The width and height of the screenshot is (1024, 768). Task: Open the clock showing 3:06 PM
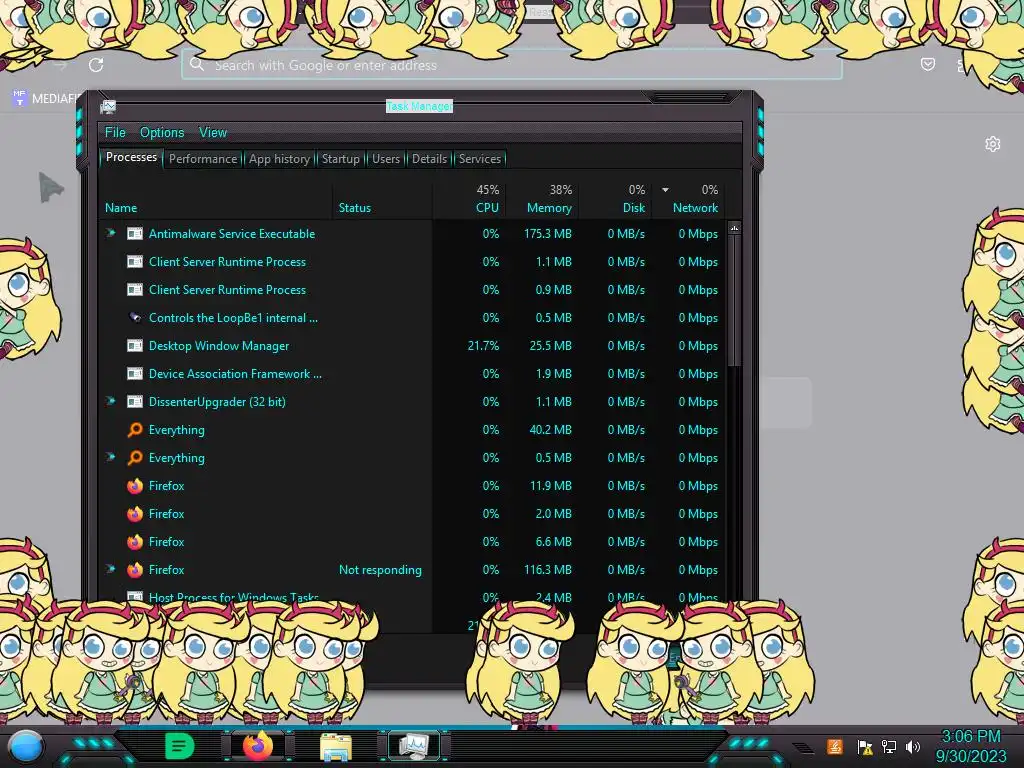[x=971, y=746]
